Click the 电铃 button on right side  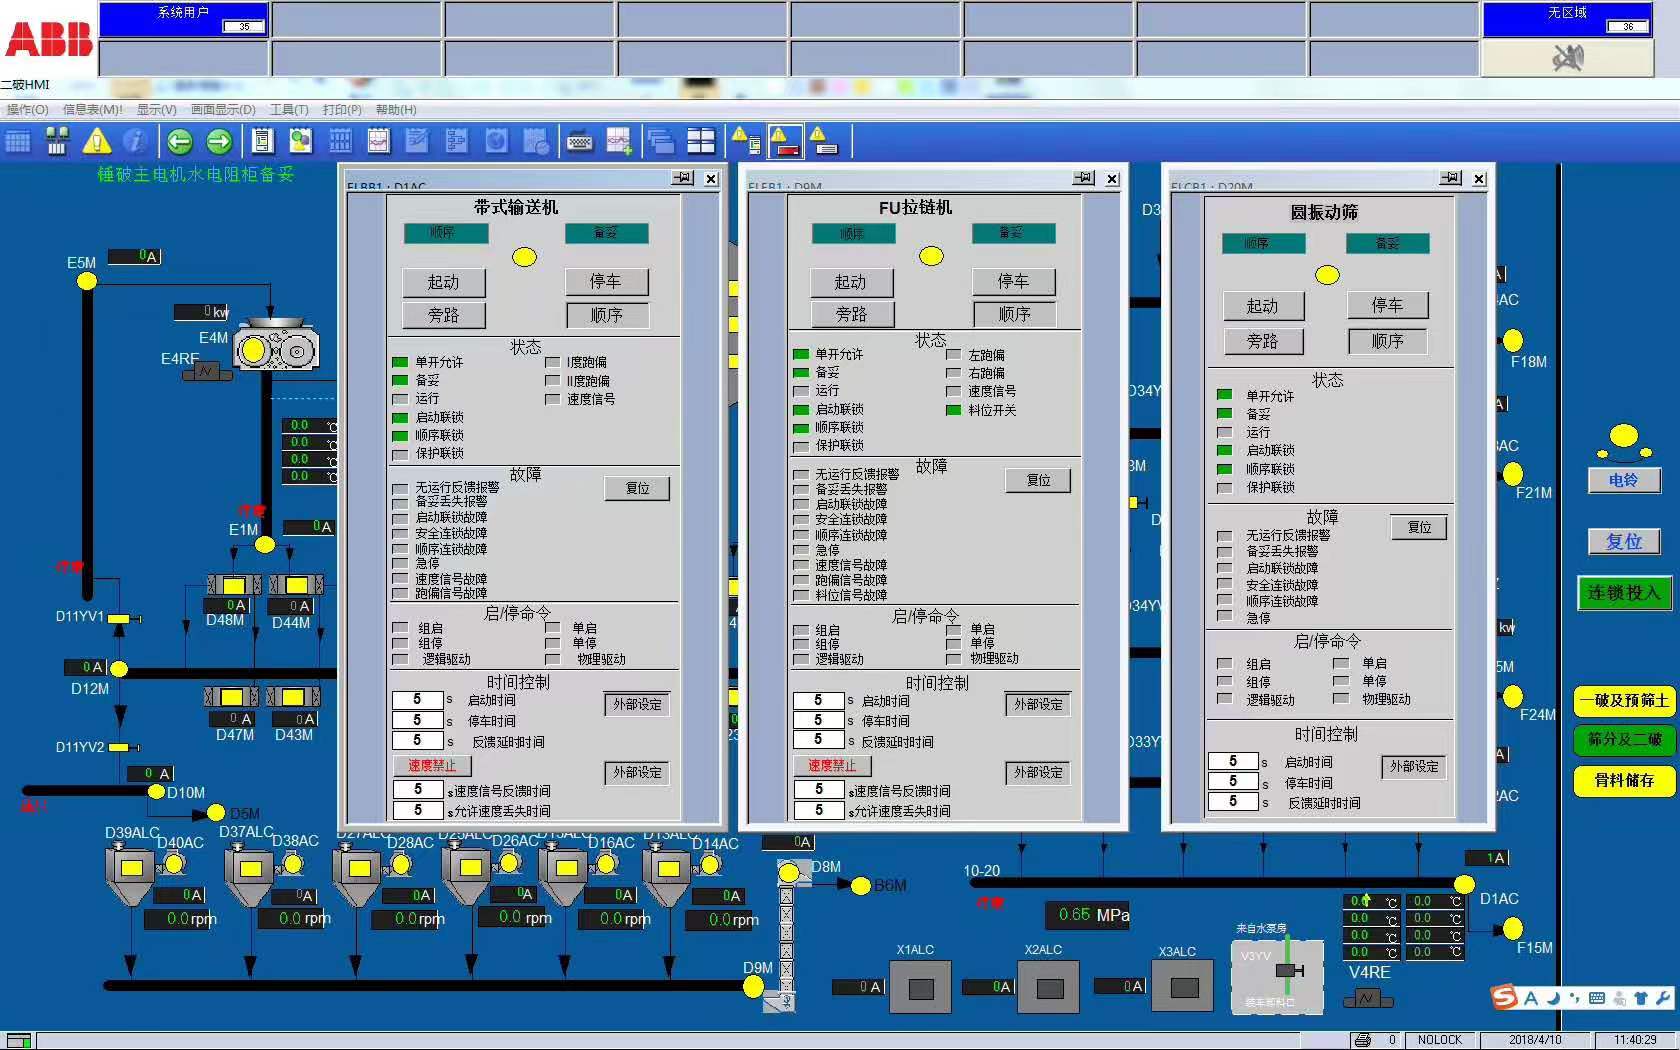point(1623,480)
